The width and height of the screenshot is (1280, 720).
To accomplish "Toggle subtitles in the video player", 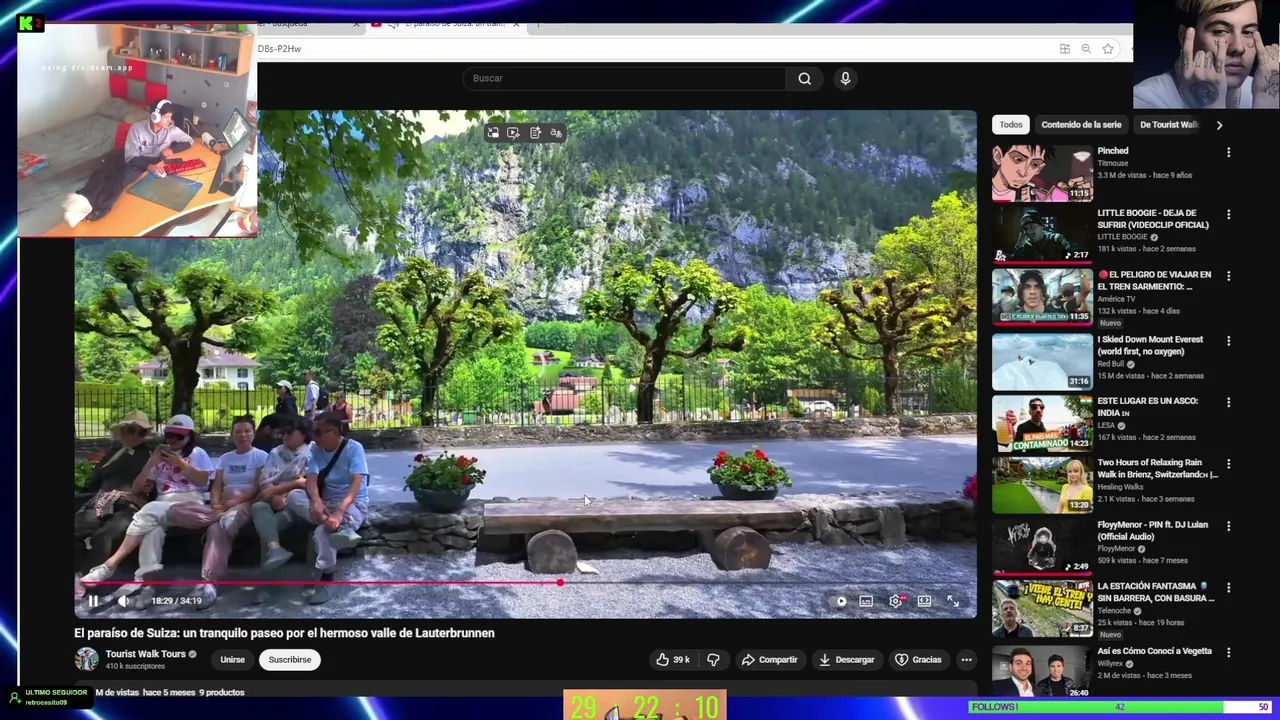I will click(866, 601).
